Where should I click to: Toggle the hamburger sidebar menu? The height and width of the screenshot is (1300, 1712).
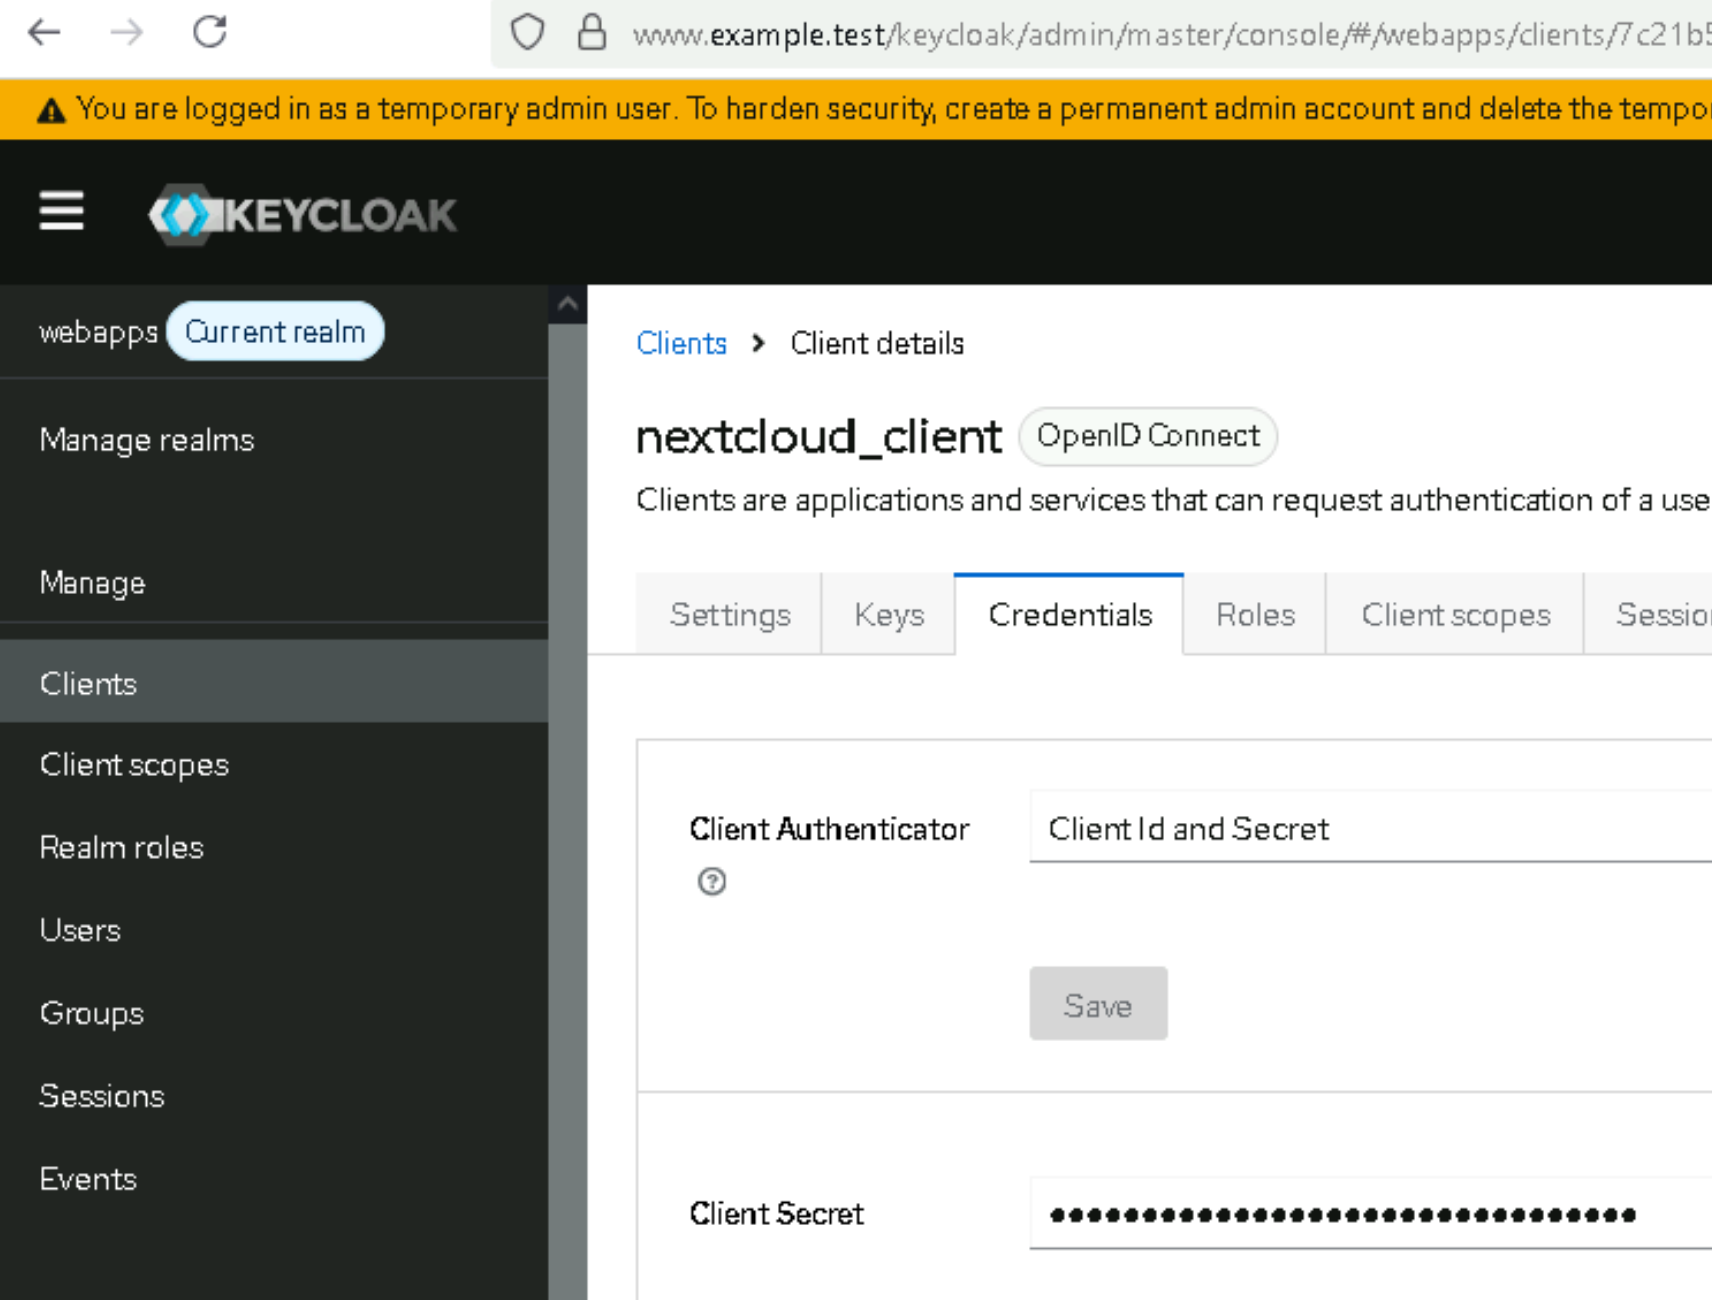click(x=61, y=211)
